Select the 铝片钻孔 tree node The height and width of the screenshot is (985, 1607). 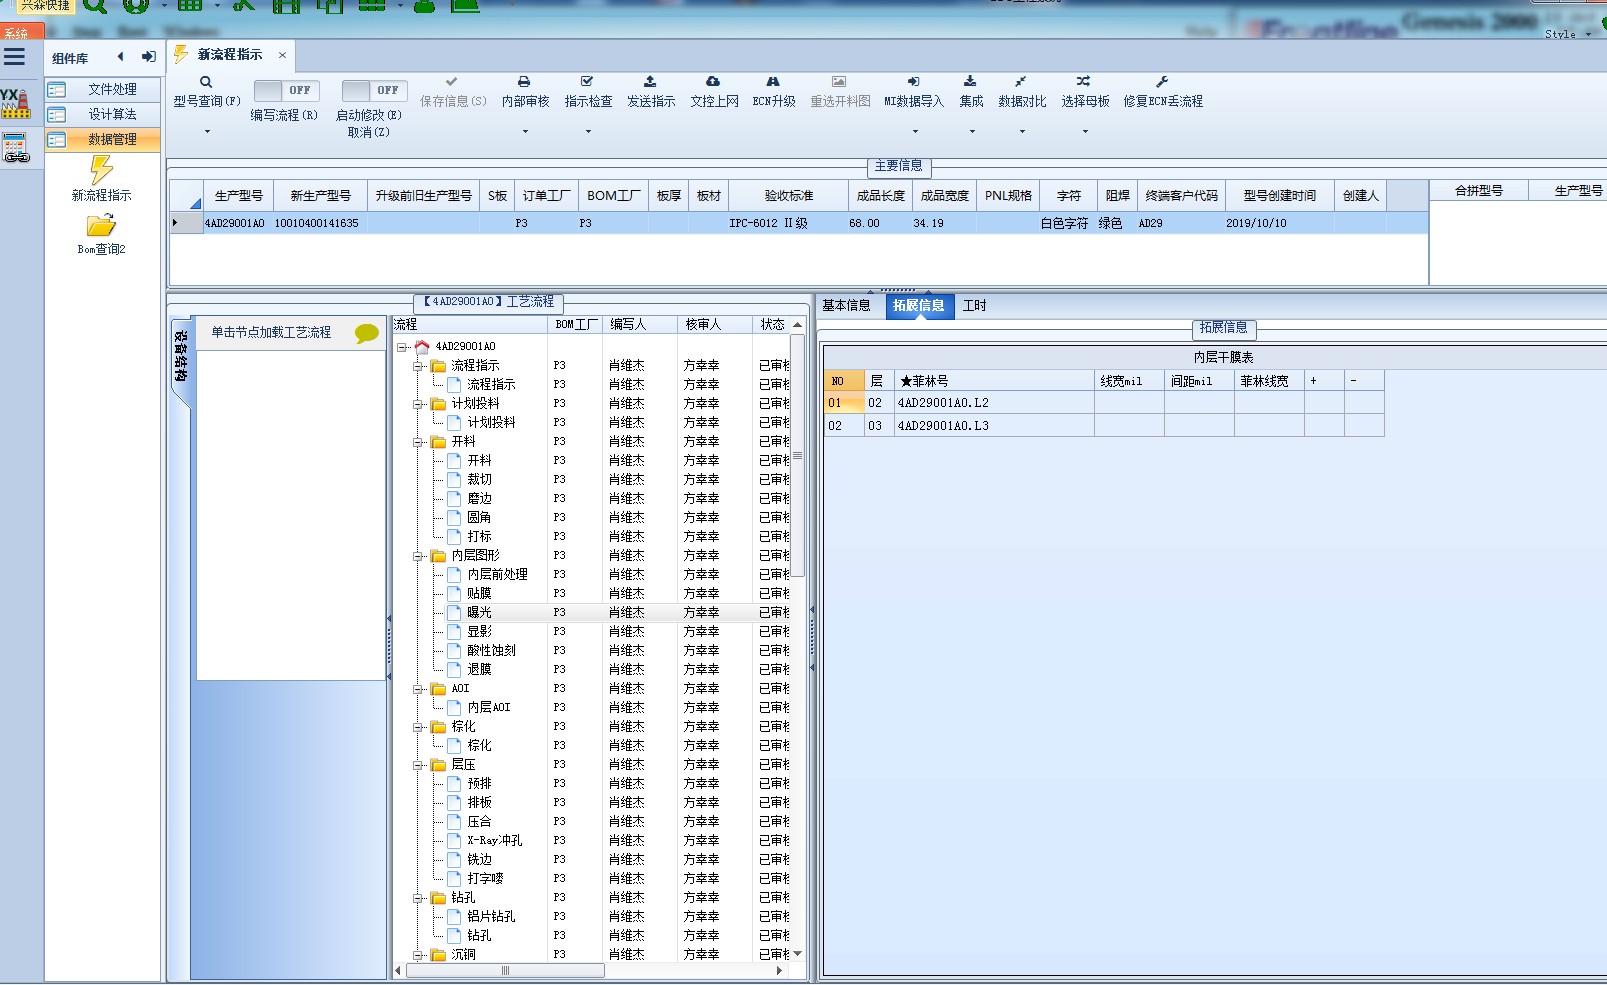pos(491,917)
